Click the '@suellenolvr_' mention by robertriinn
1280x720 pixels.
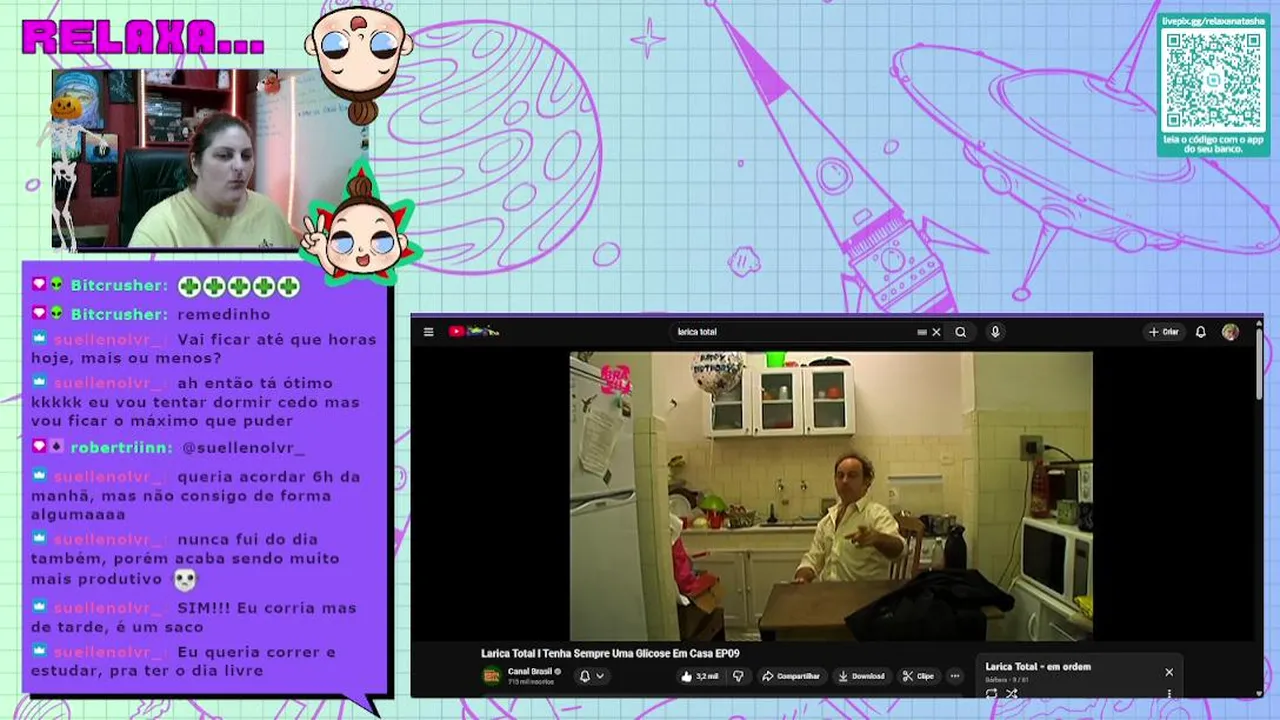(243, 447)
